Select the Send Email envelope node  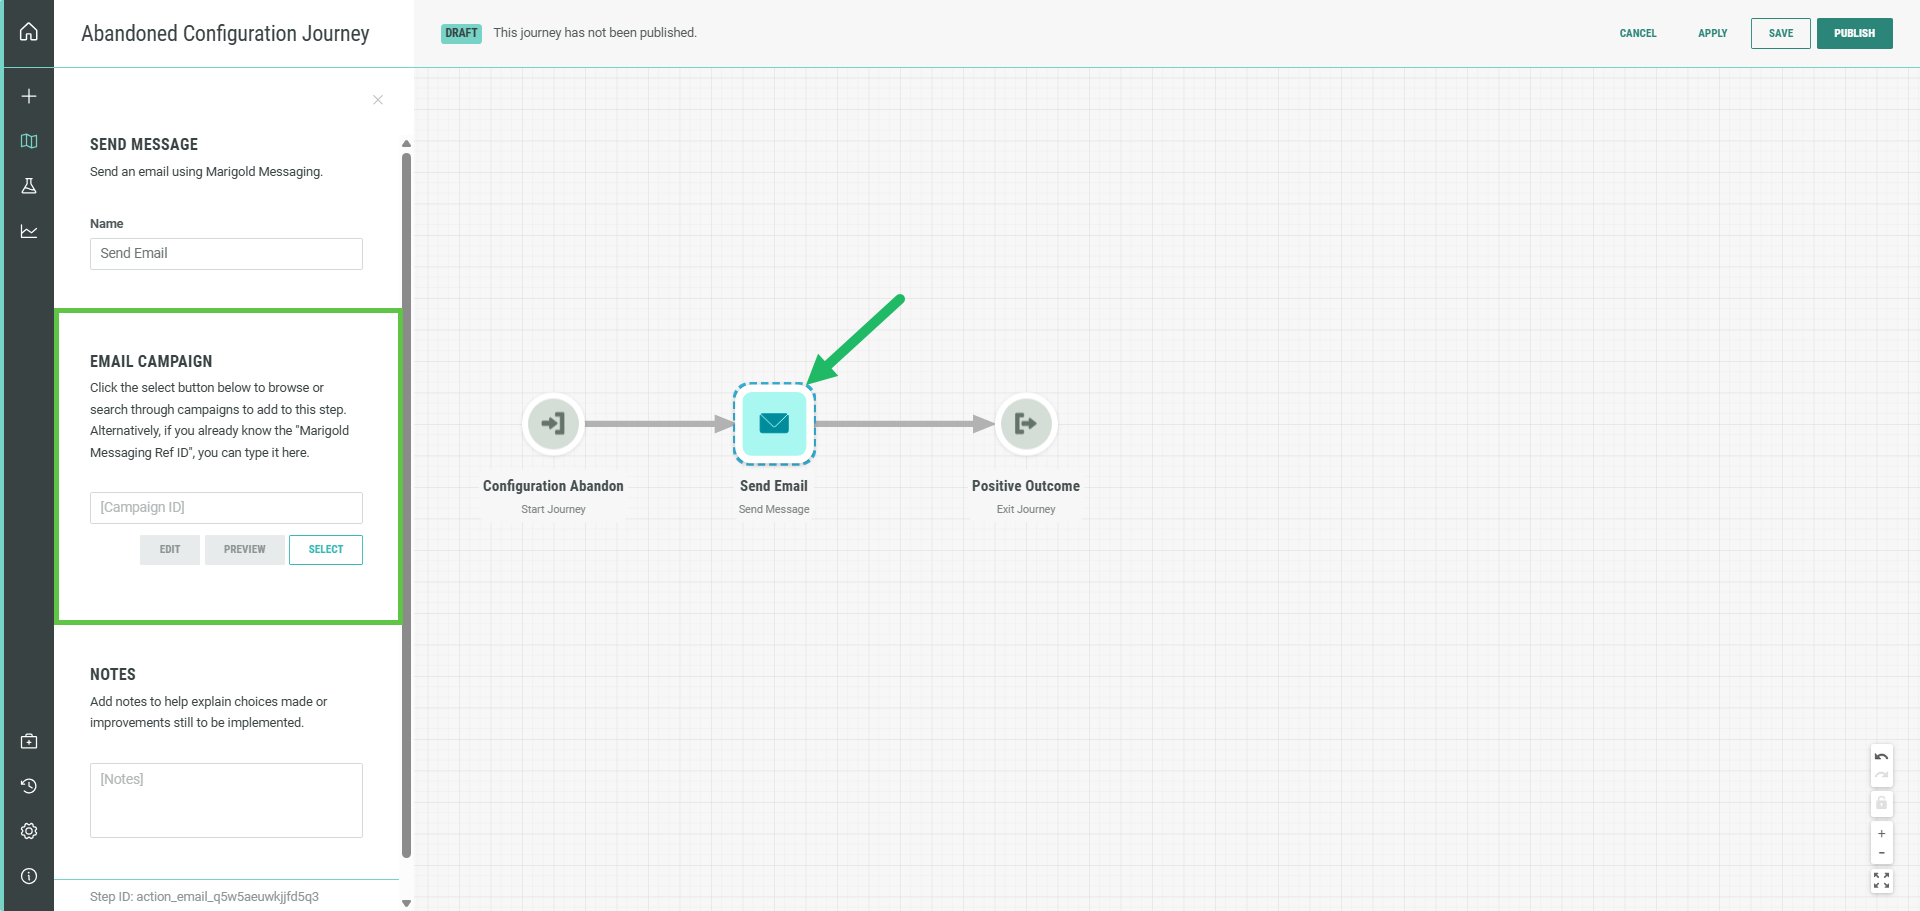[774, 424]
